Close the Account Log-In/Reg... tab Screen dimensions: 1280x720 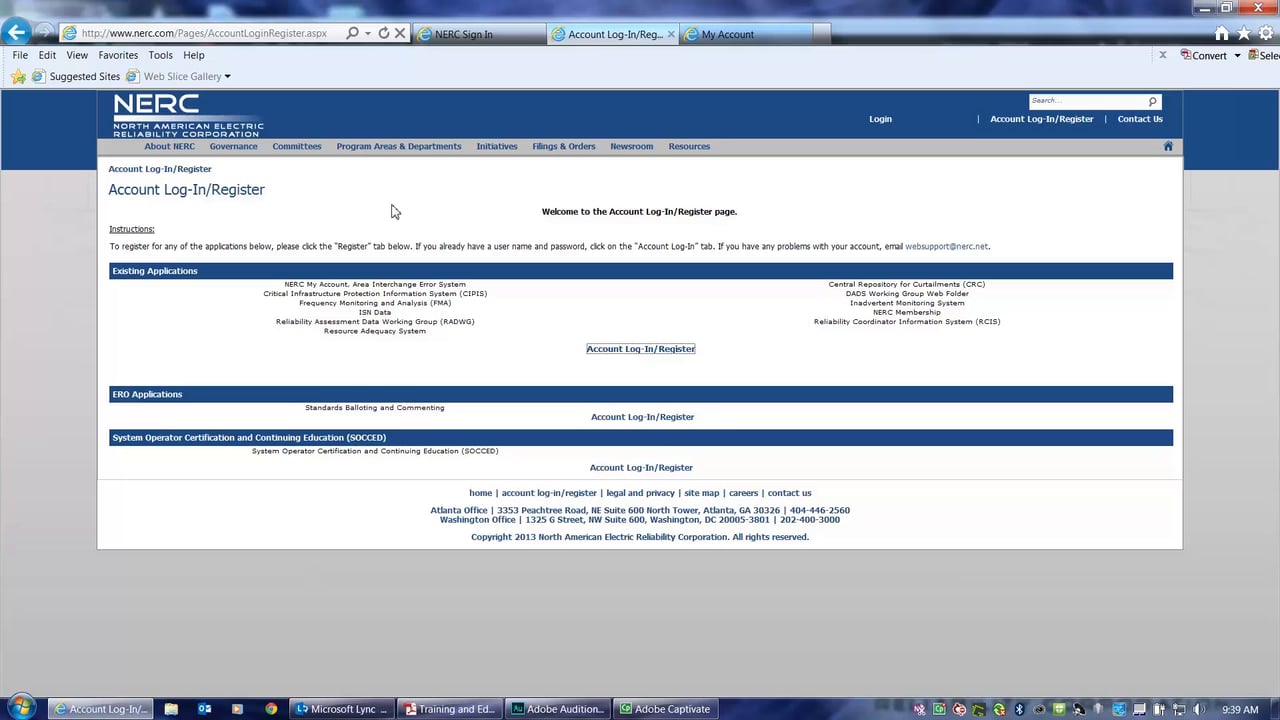pyautogui.click(x=671, y=34)
